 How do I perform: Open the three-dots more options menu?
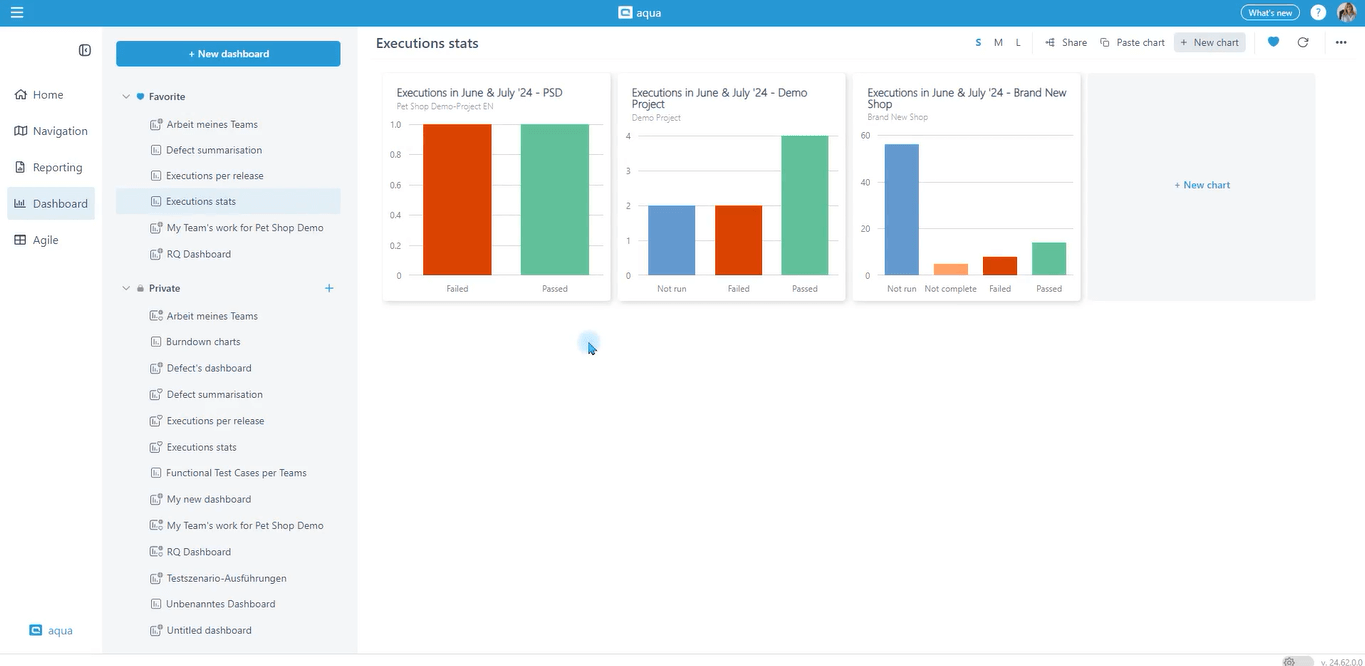coord(1341,42)
